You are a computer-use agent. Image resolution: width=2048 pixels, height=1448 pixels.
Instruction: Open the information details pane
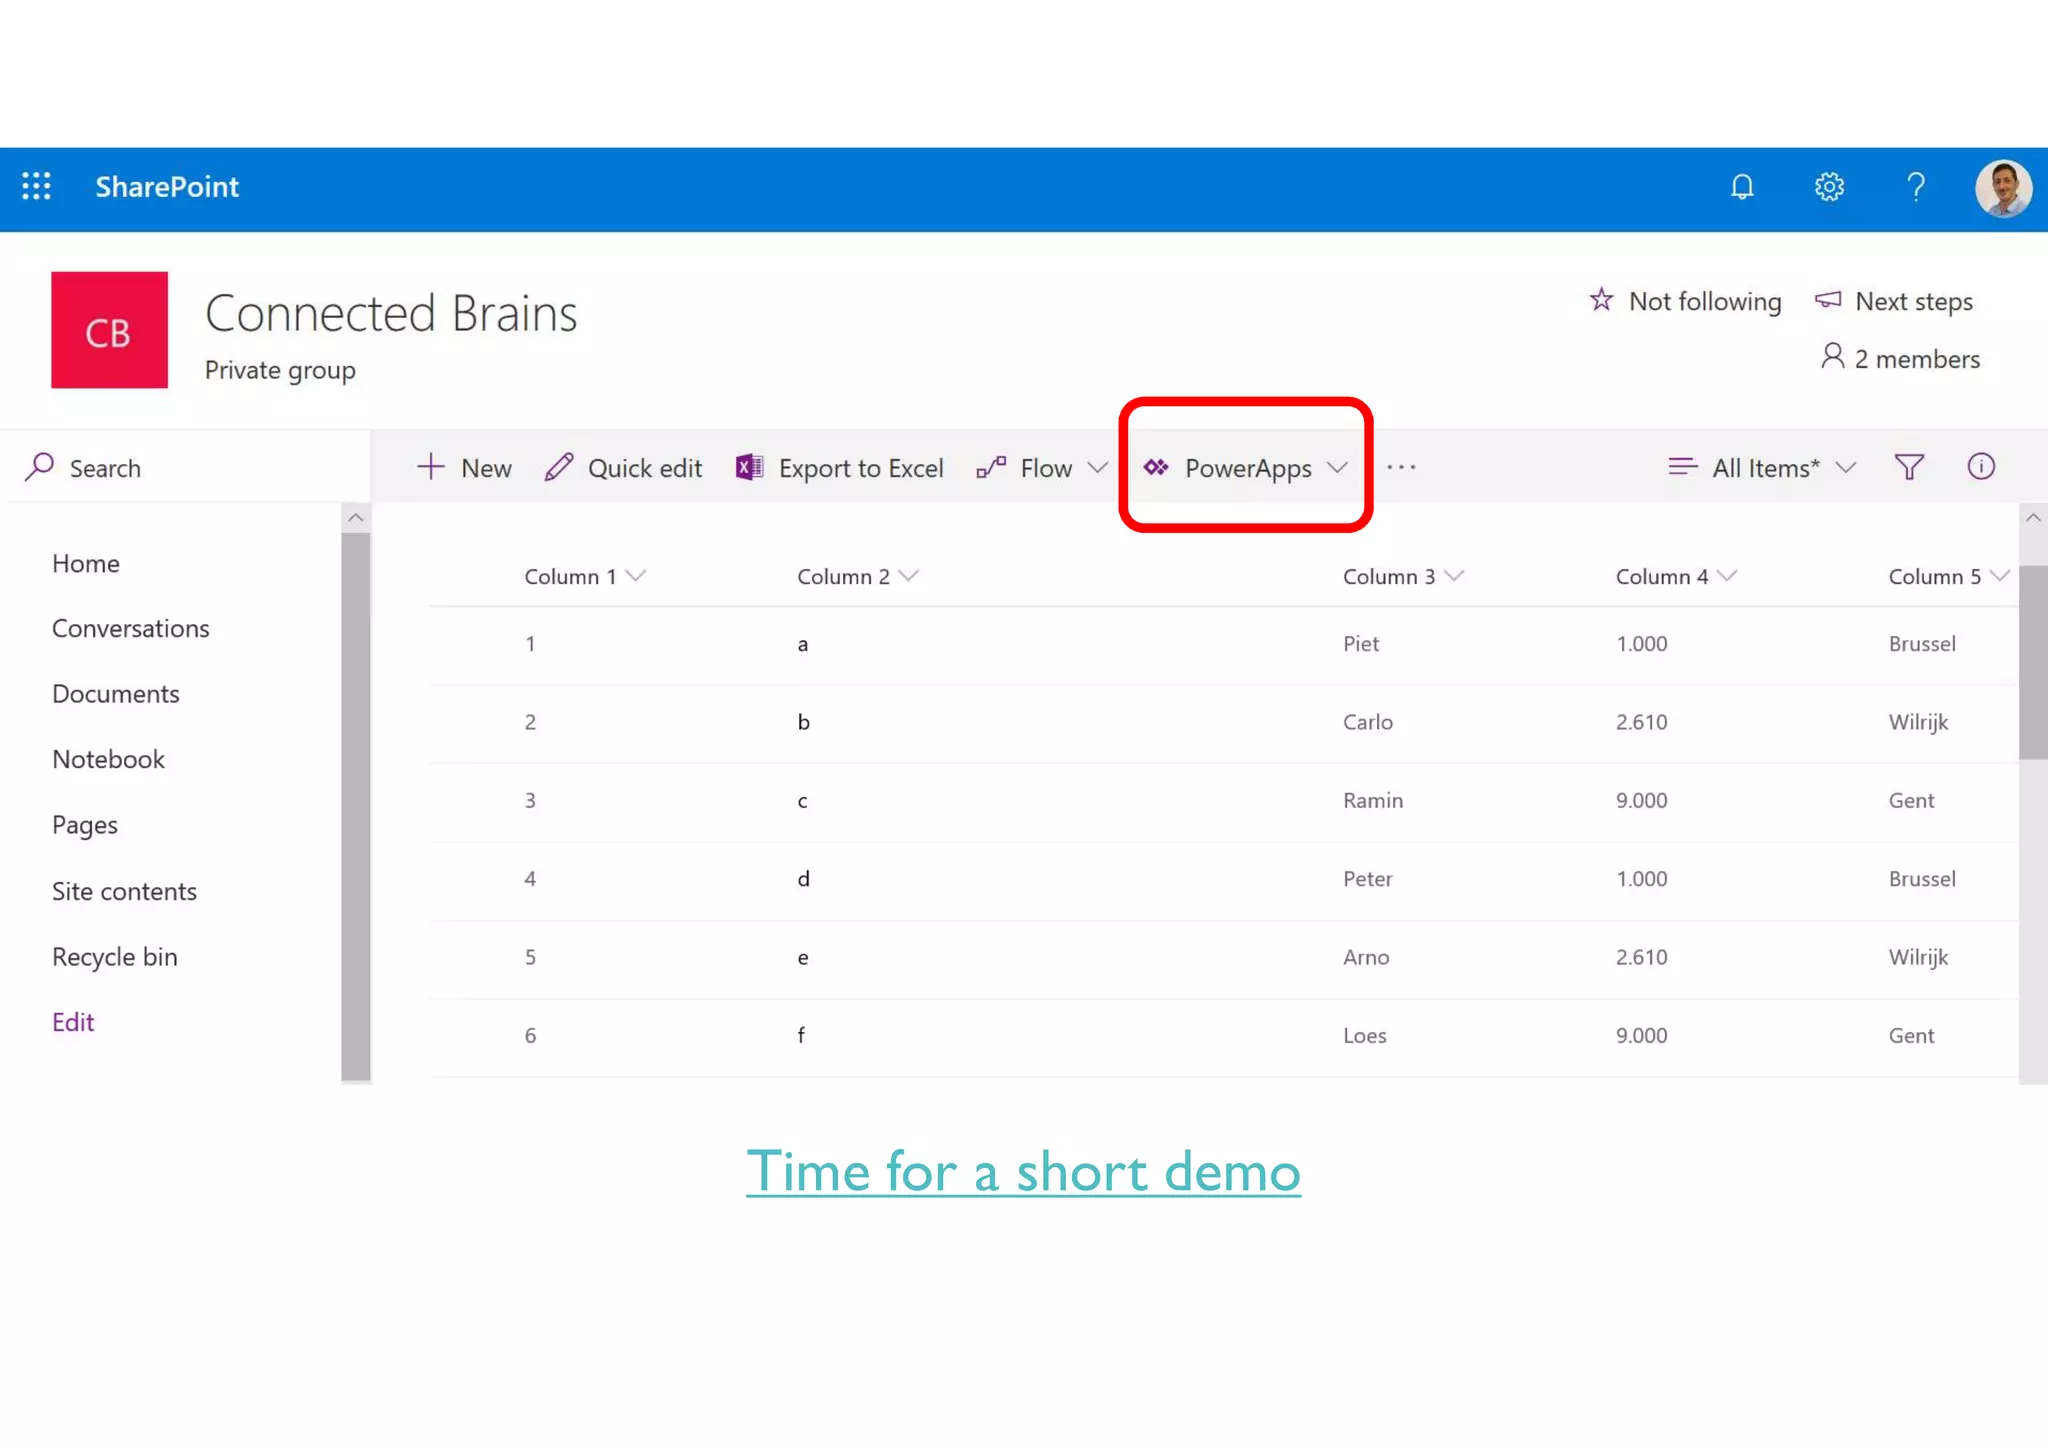tap(1981, 467)
